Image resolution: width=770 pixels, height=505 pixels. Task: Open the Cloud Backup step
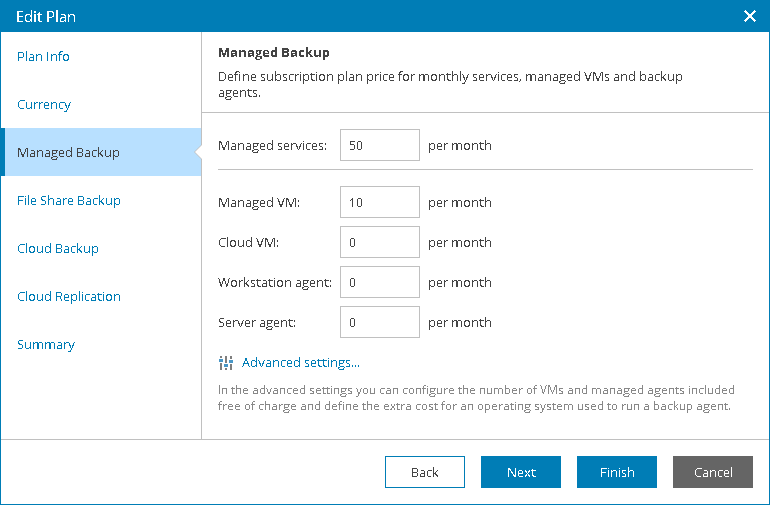[58, 249]
